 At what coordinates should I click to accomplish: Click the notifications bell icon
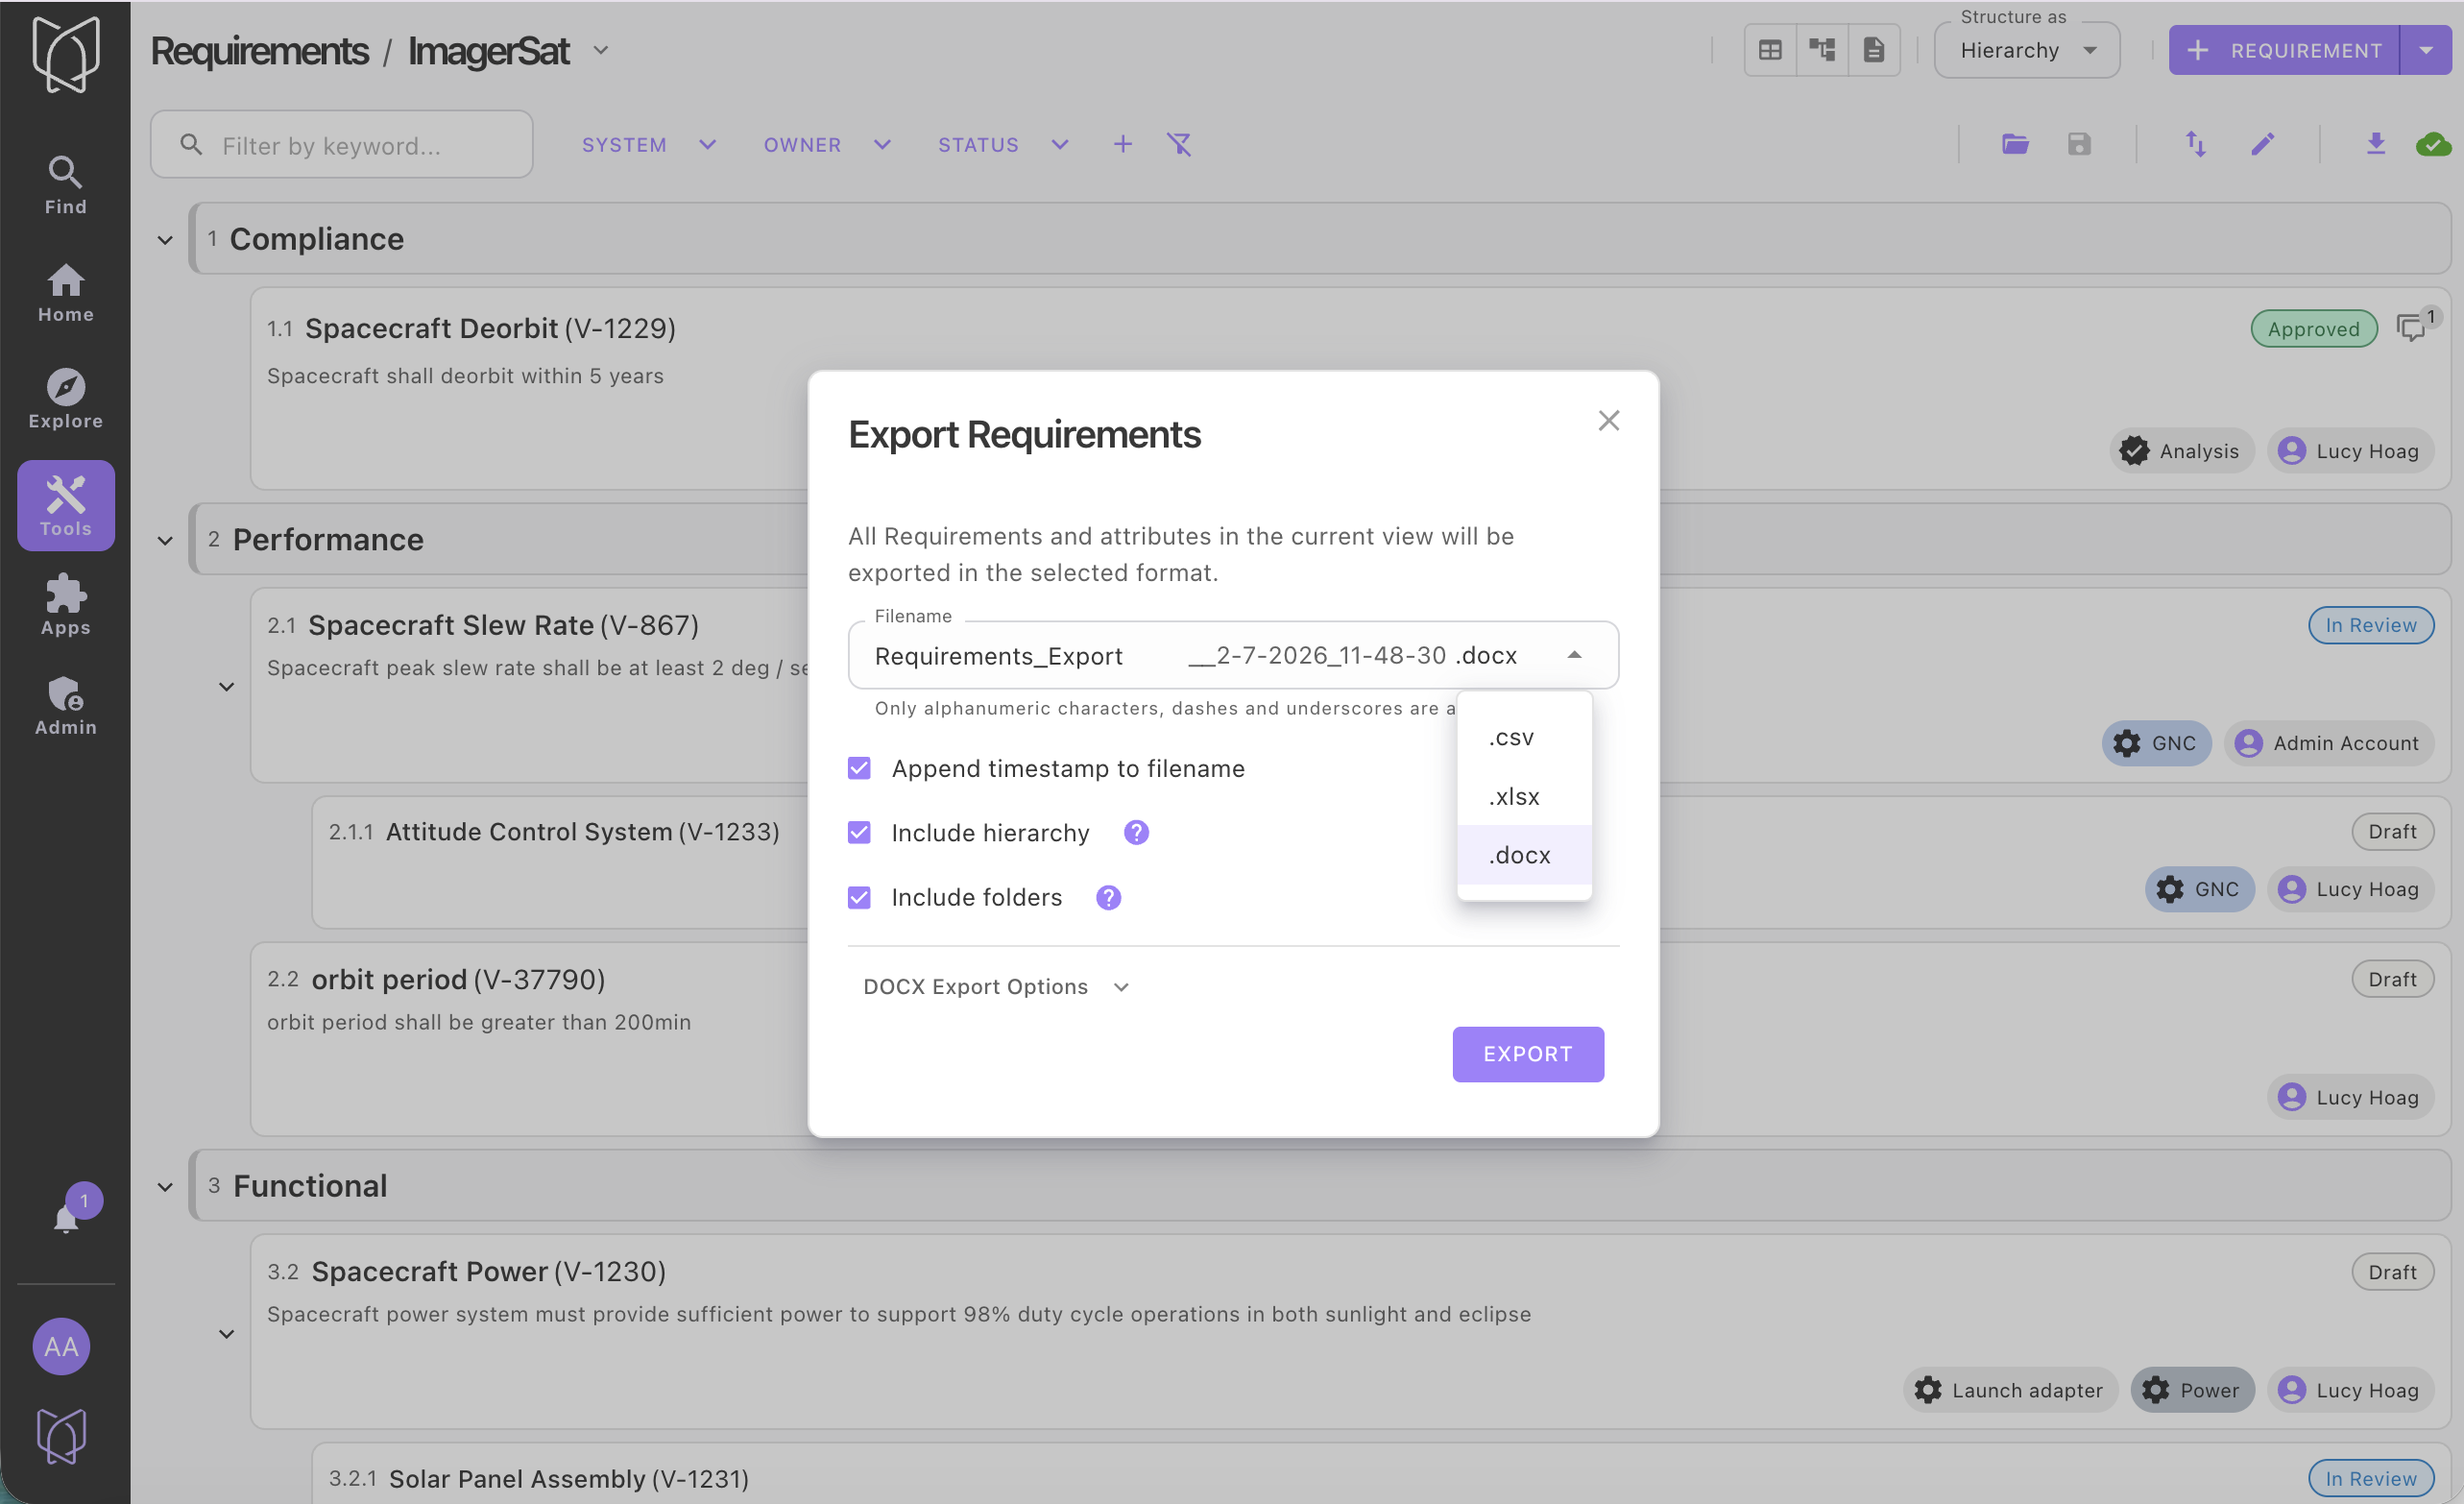point(66,1218)
